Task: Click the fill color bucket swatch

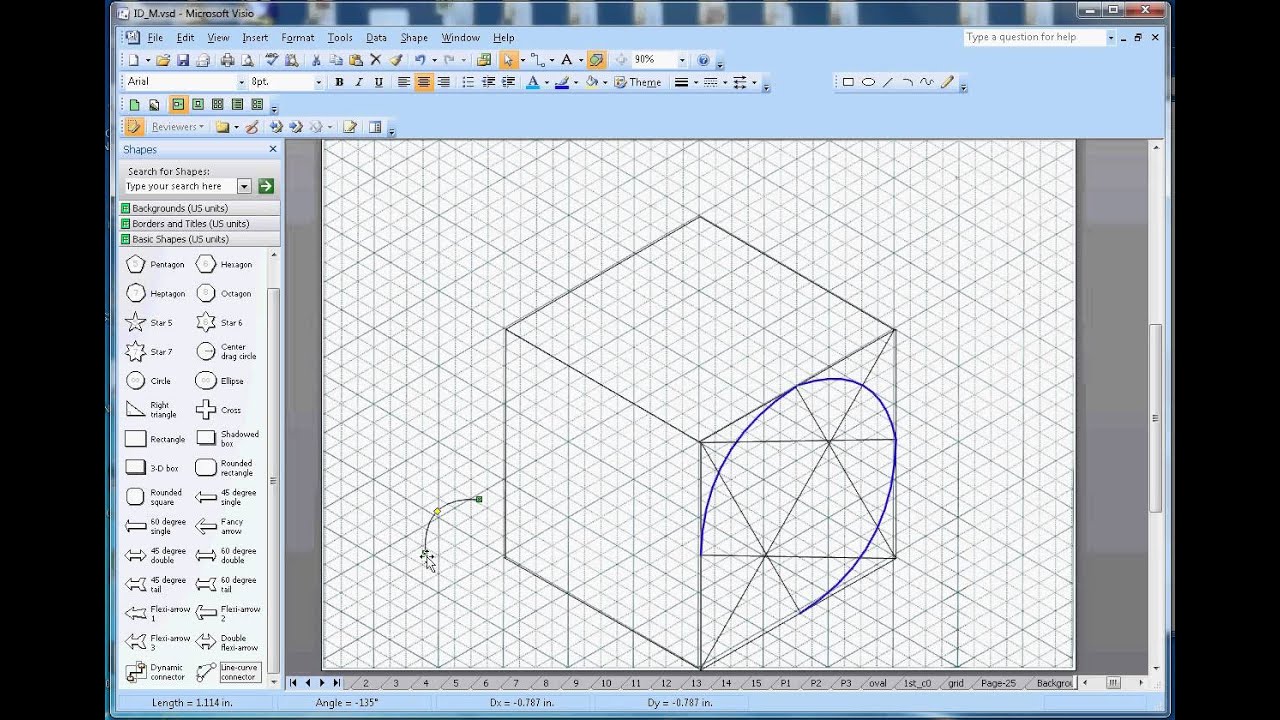Action: click(x=591, y=82)
